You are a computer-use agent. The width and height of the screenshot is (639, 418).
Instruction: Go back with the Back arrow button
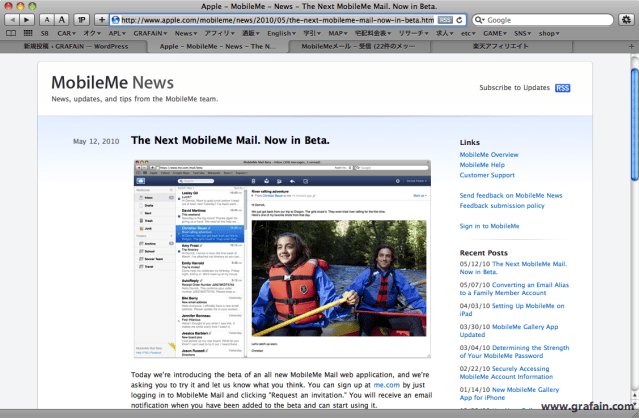12,20
